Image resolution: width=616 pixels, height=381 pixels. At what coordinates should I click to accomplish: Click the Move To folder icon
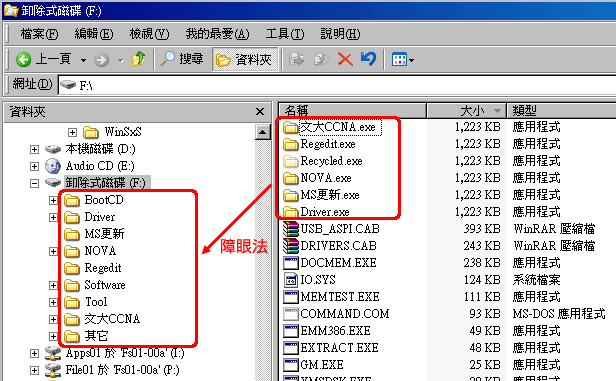[297, 60]
